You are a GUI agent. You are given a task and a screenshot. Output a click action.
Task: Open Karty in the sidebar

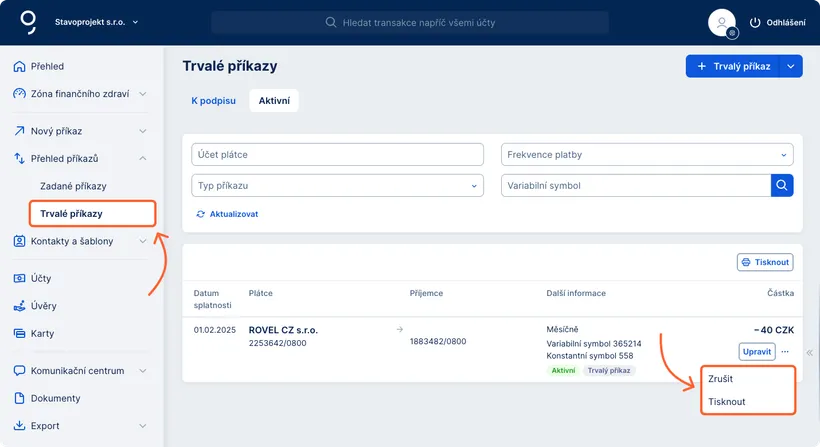coord(42,333)
